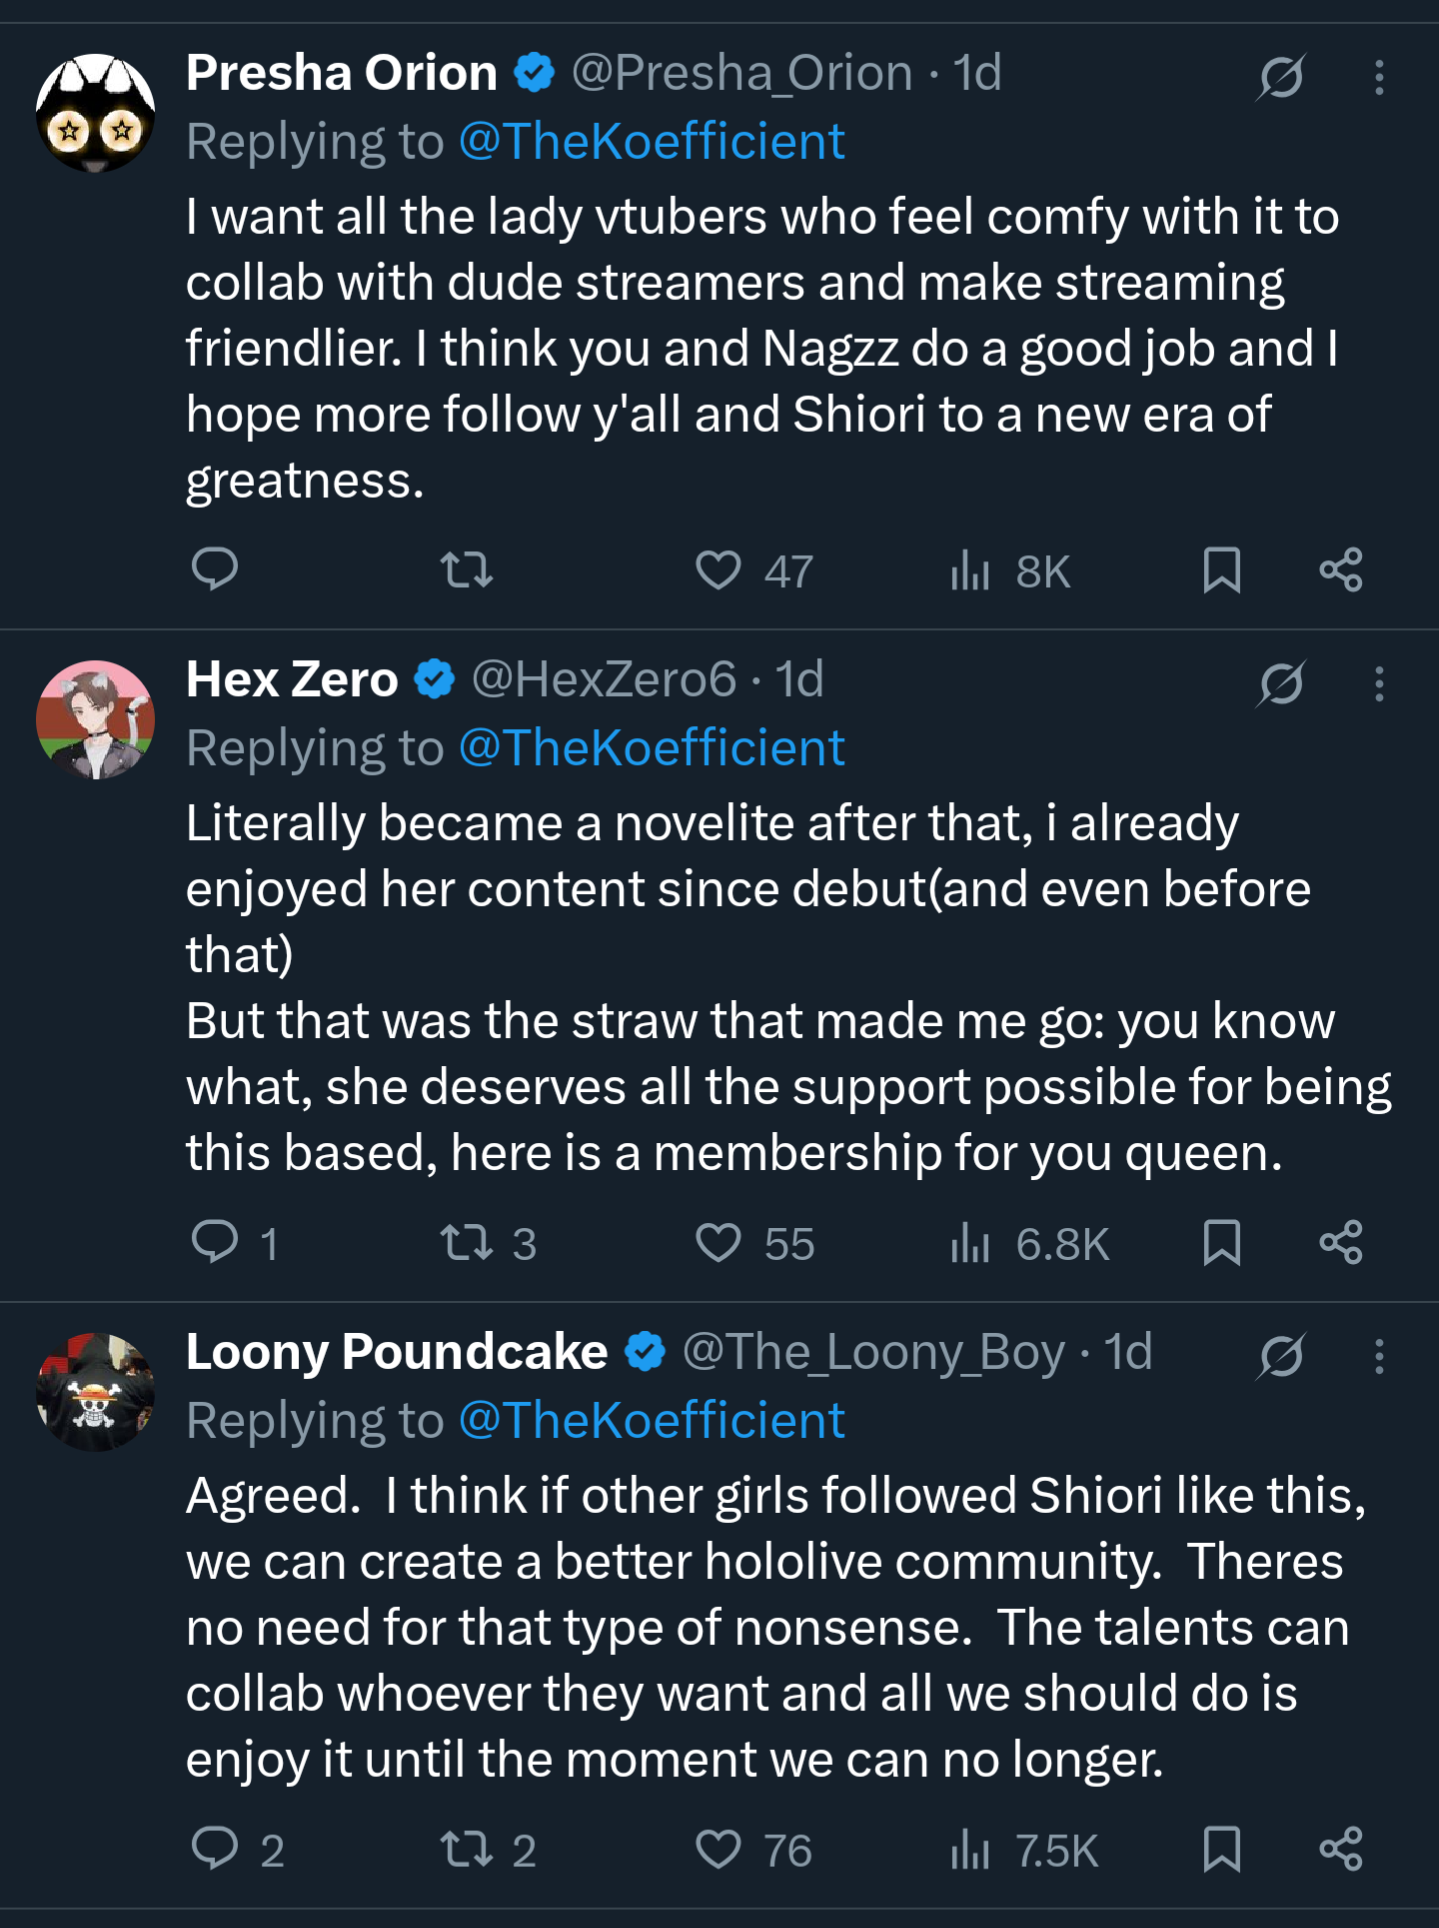
Task: Open more options for Hex Zero's tweet
Action: point(1379,684)
